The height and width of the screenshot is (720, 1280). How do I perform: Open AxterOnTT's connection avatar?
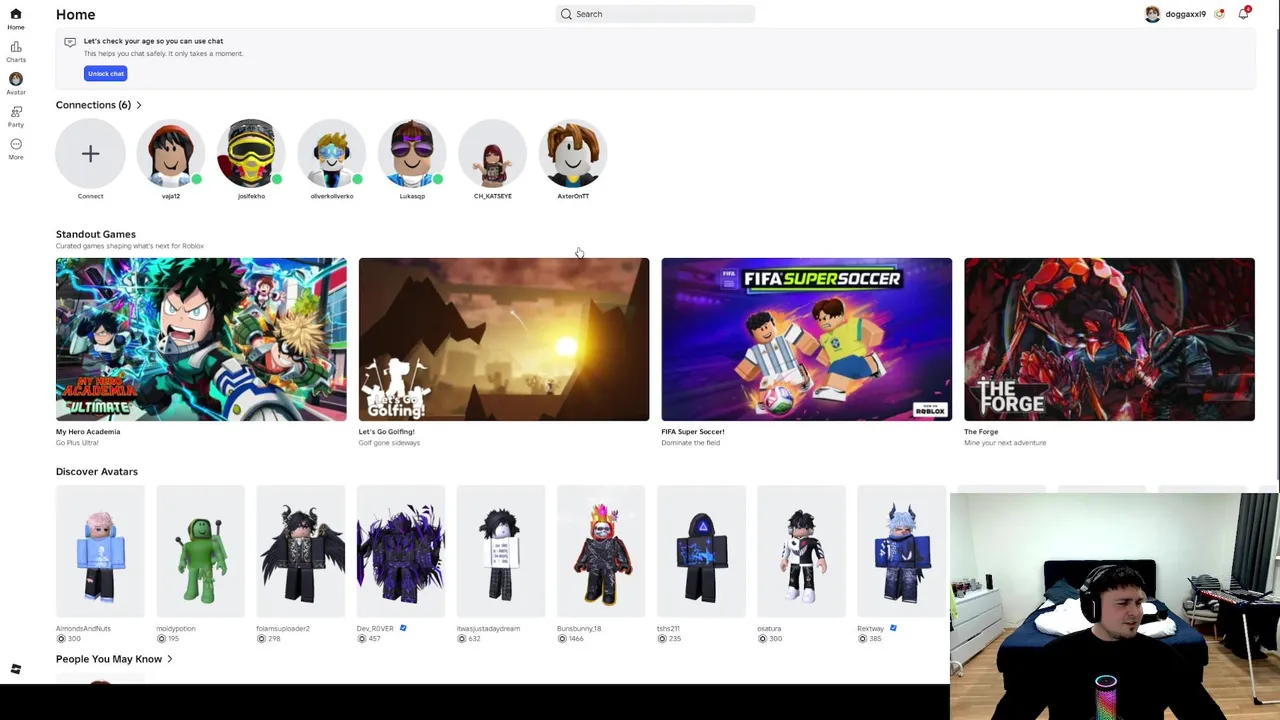click(573, 153)
